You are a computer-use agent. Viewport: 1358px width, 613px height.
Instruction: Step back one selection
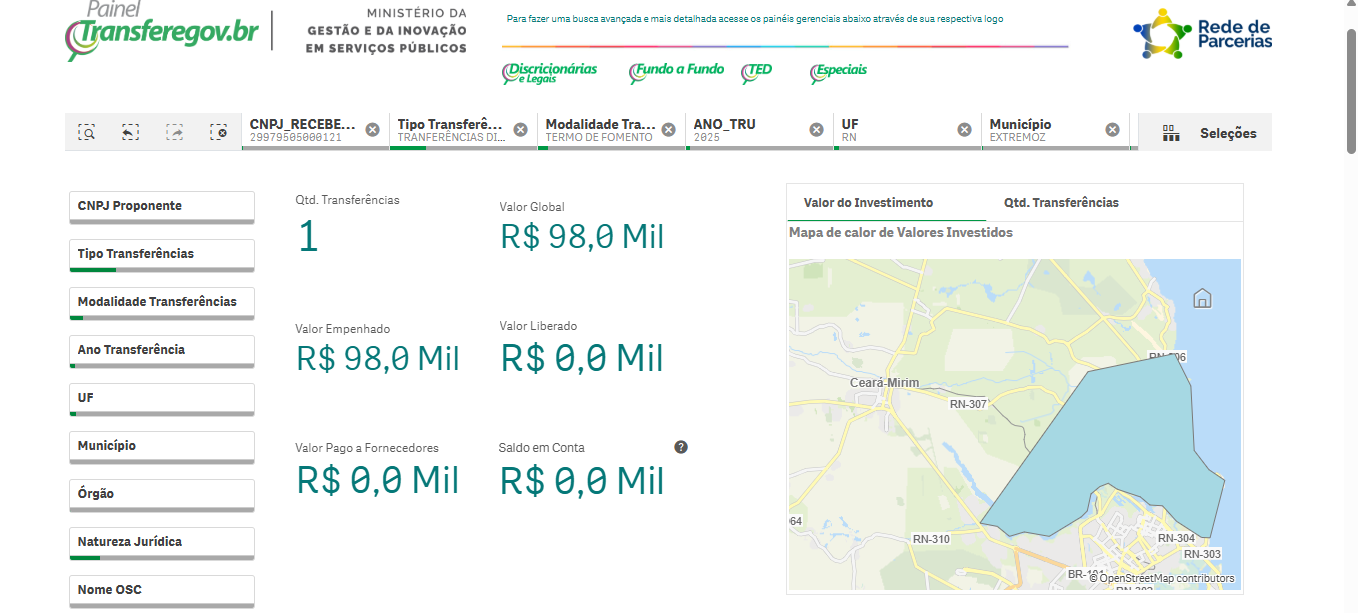(130, 132)
